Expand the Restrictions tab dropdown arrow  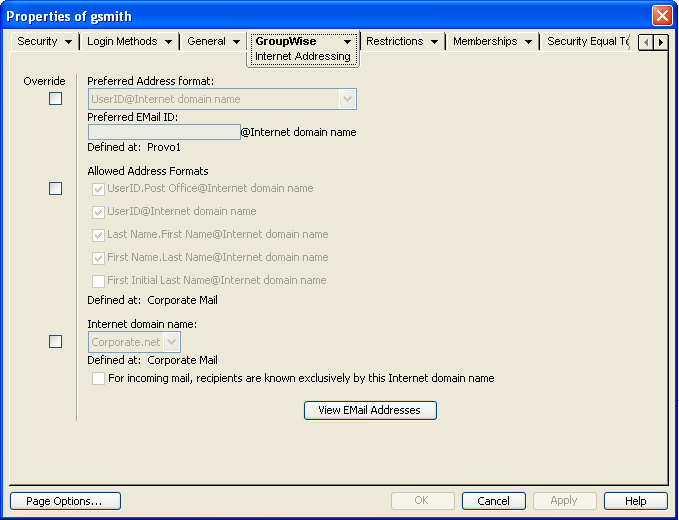pos(434,42)
